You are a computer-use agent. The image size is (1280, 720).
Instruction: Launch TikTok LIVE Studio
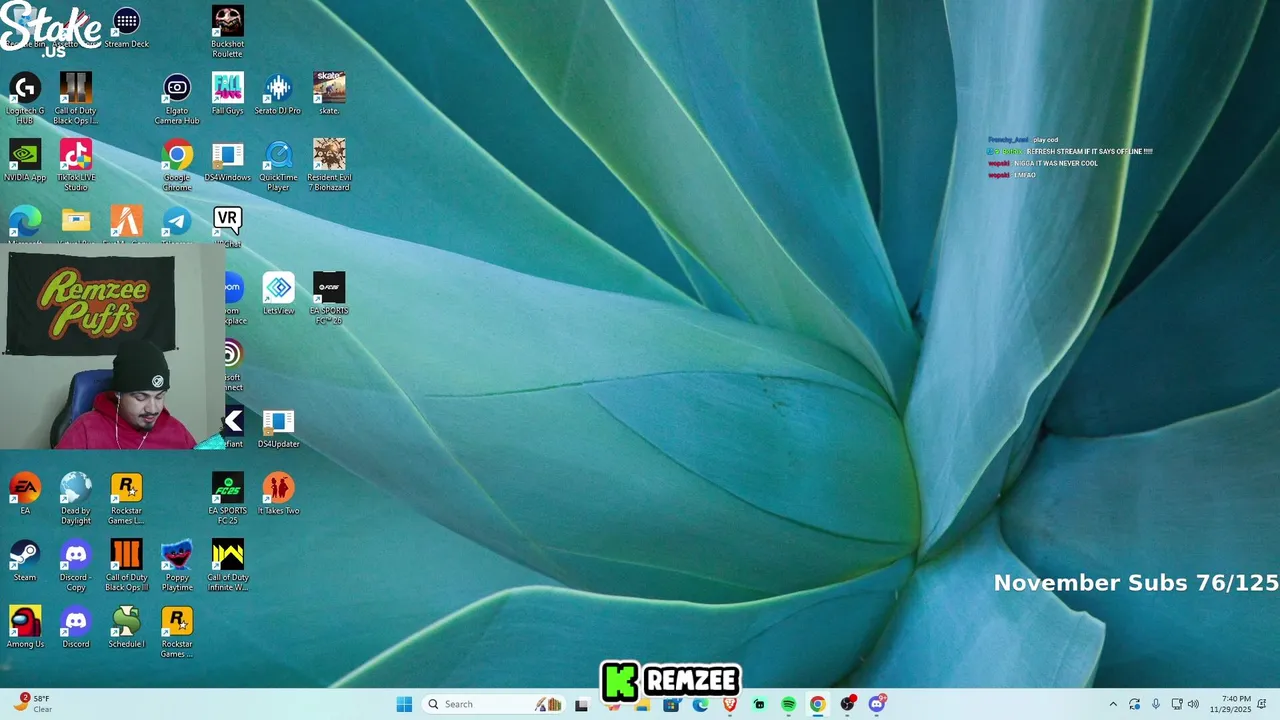tap(76, 166)
